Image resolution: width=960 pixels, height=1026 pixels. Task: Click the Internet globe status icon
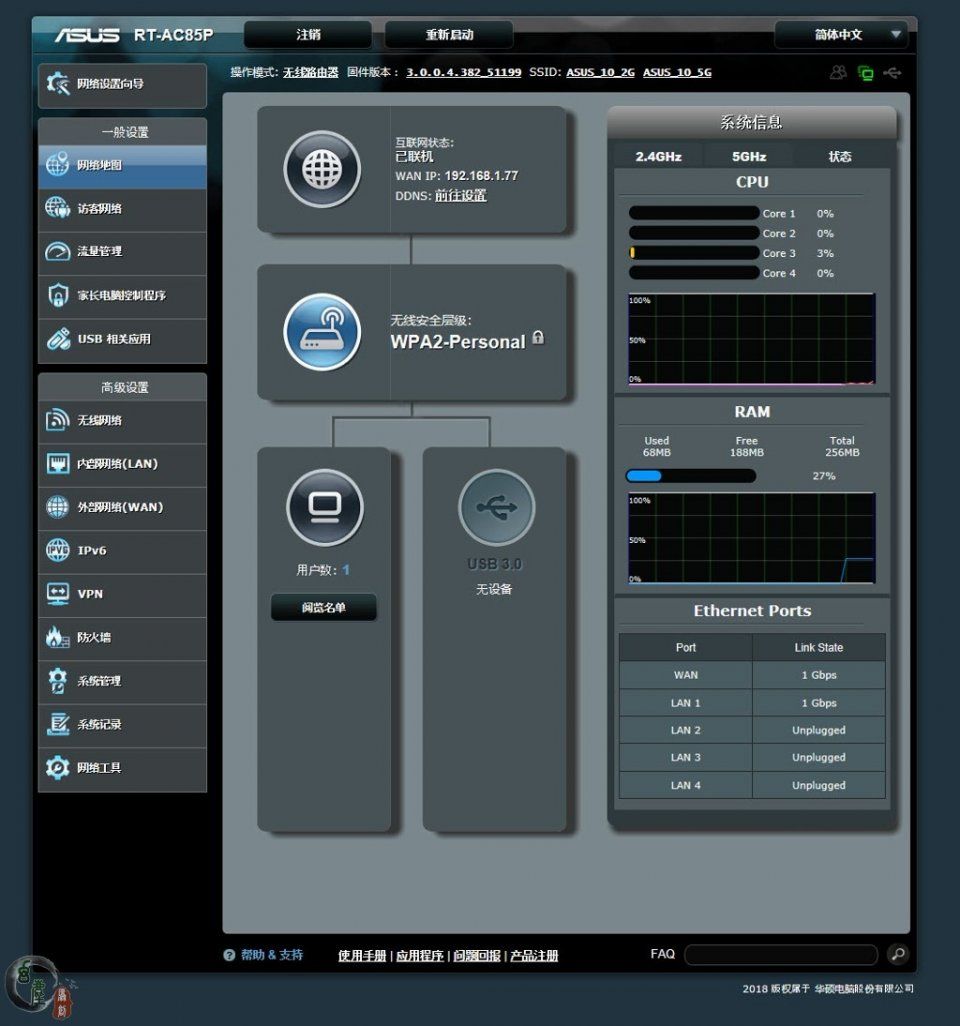point(320,169)
